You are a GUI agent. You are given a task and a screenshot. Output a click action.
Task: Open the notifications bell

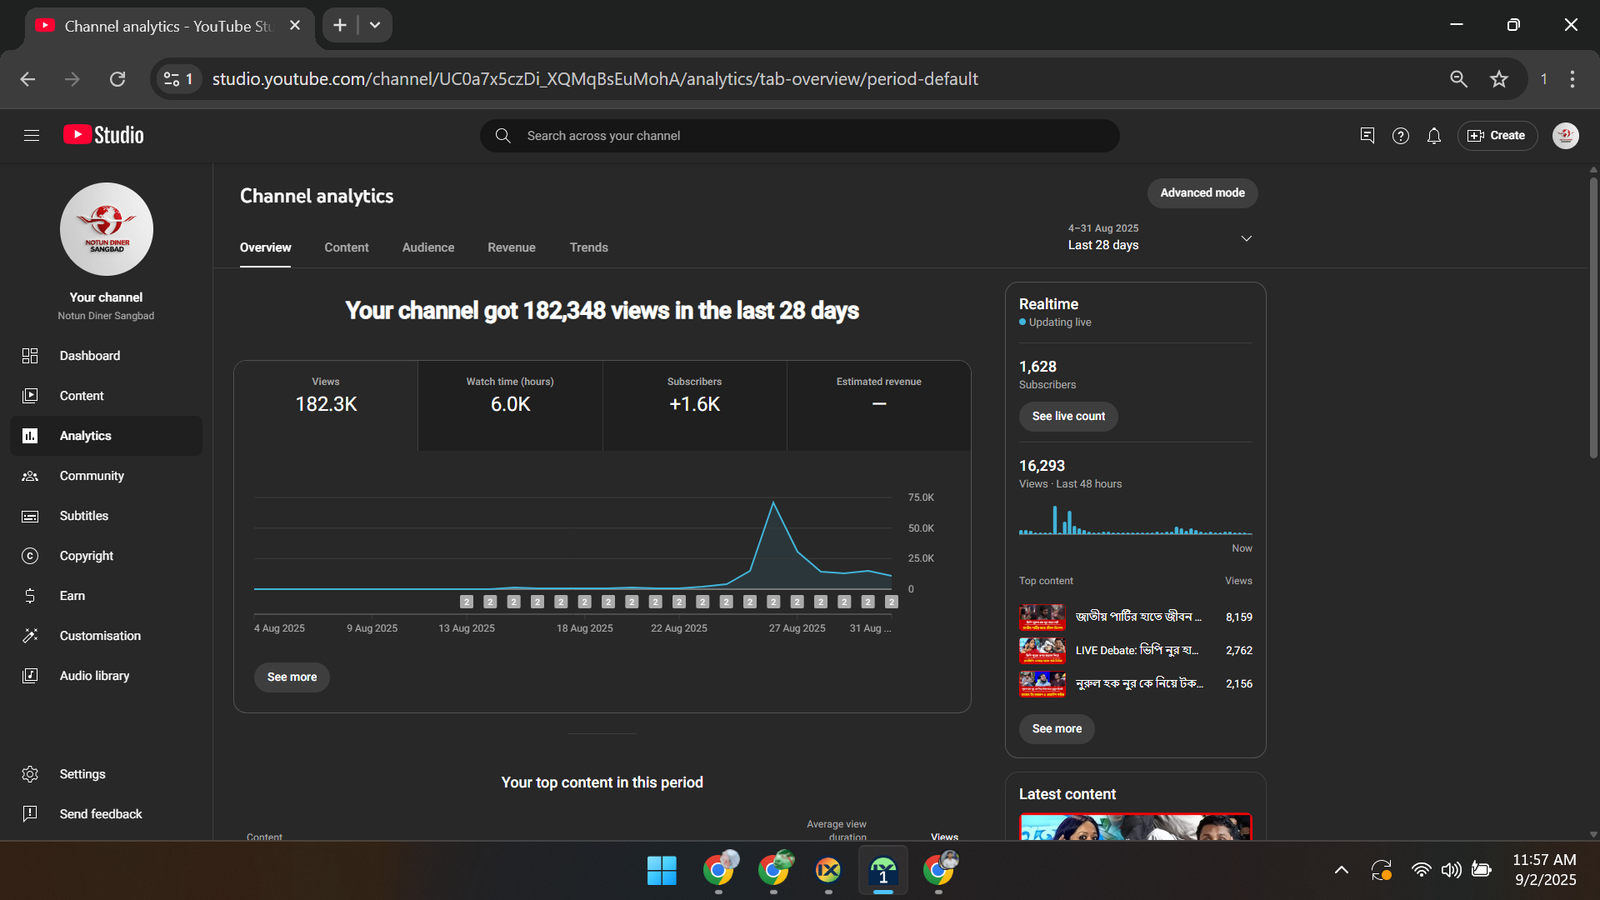click(1433, 136)
